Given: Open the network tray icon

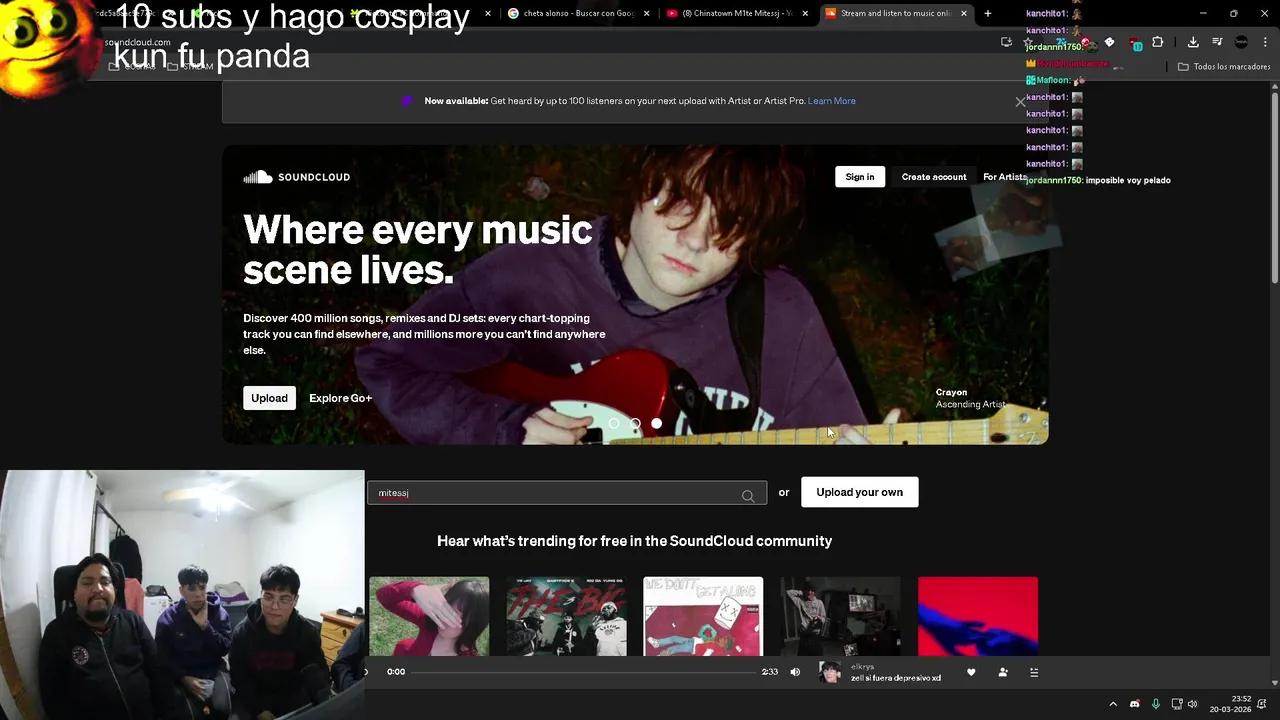Looking at the screenshot, I should (1177, 704).
